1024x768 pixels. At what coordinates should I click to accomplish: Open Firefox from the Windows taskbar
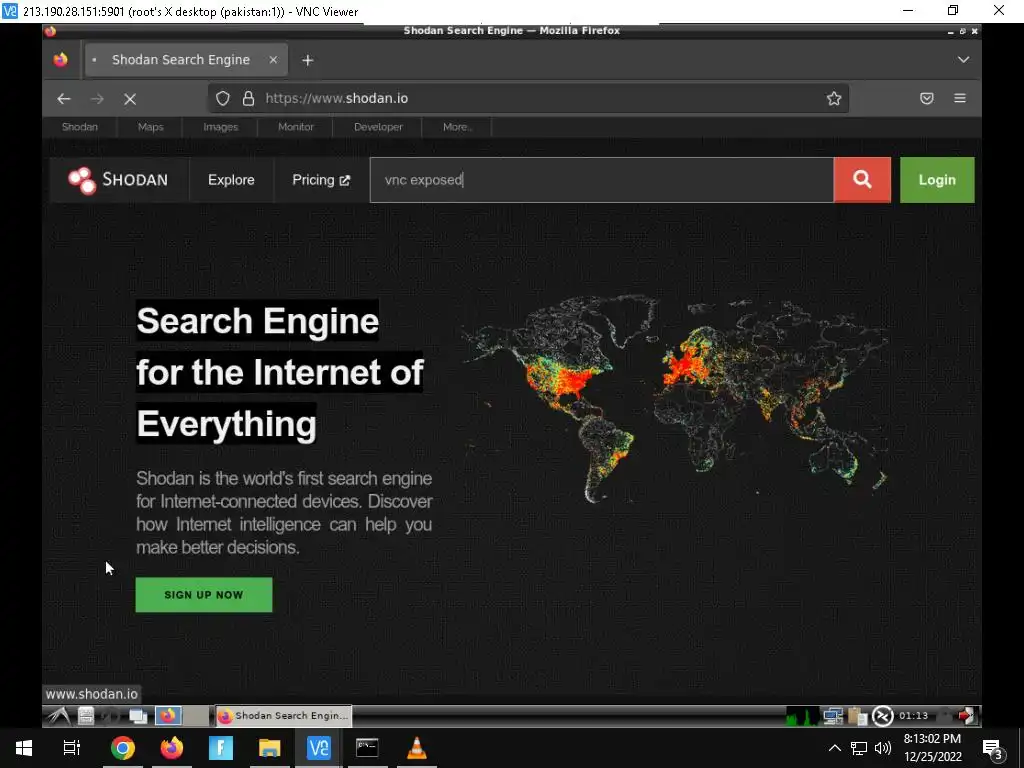[172, 748]
